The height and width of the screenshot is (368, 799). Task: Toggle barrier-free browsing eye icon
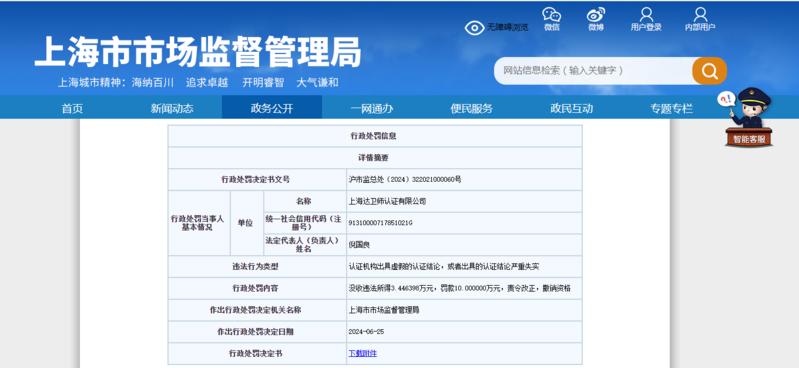coord(474,28)
